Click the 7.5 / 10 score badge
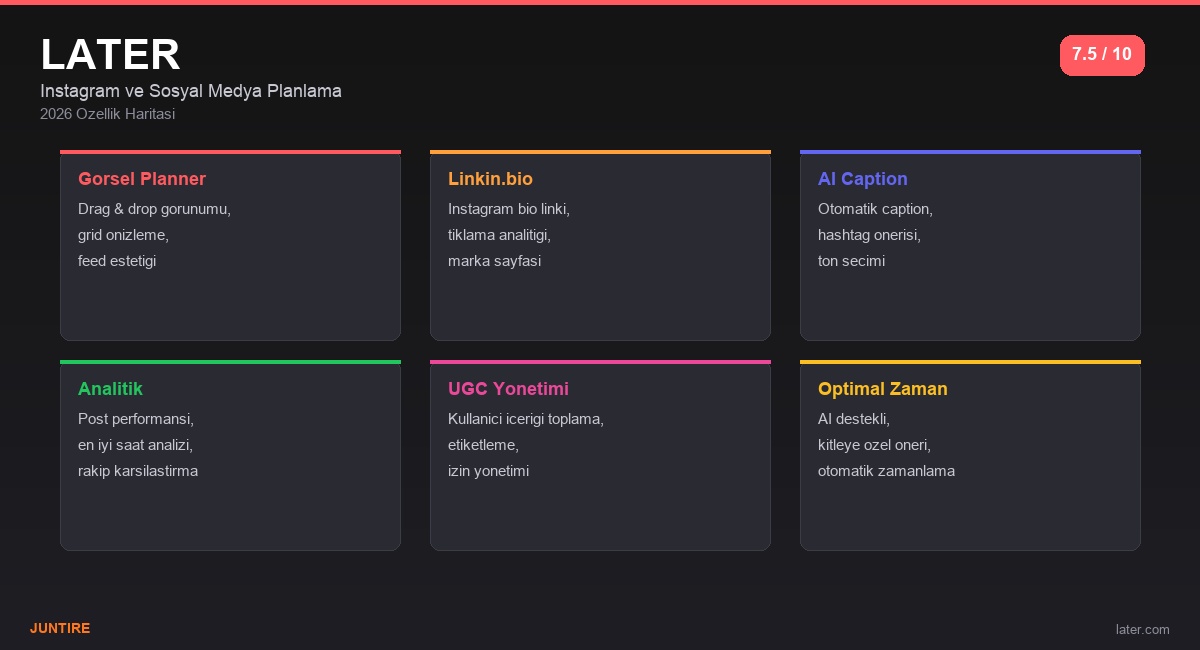The image size is (1200, 650). tap(1102, 55)
